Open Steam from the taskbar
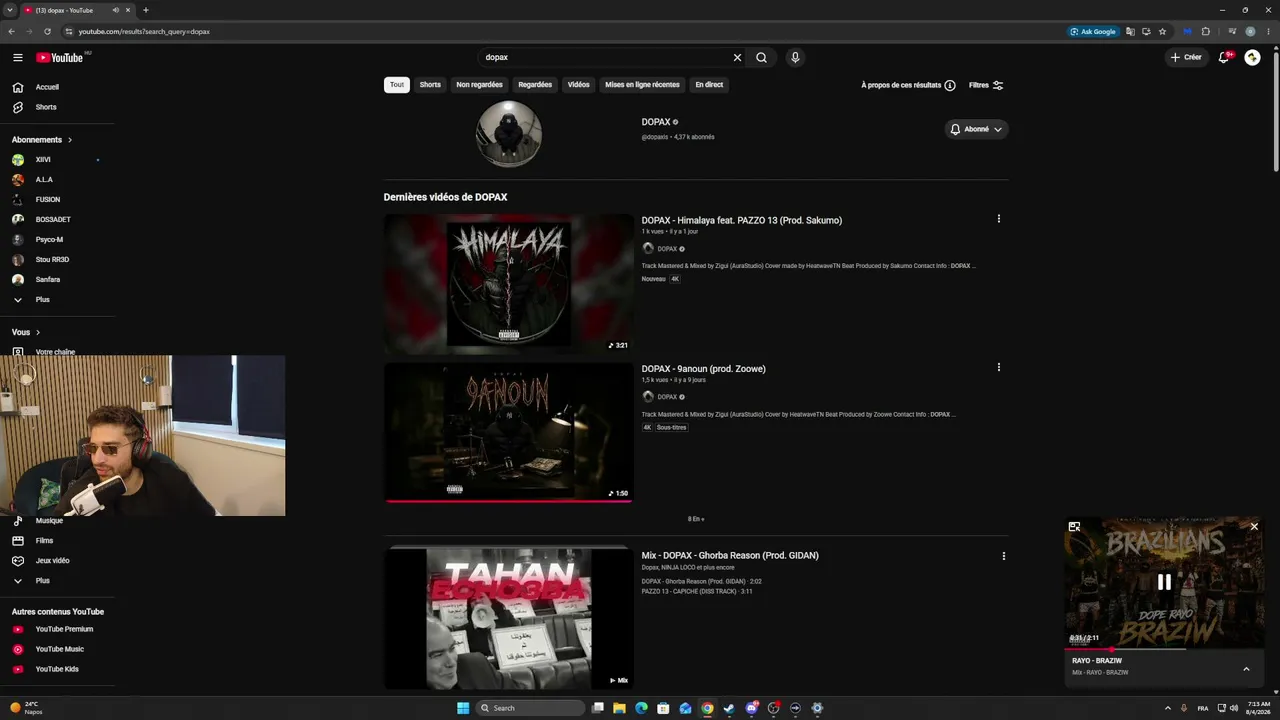This screenshot has width=1280, height=720. 729,708
